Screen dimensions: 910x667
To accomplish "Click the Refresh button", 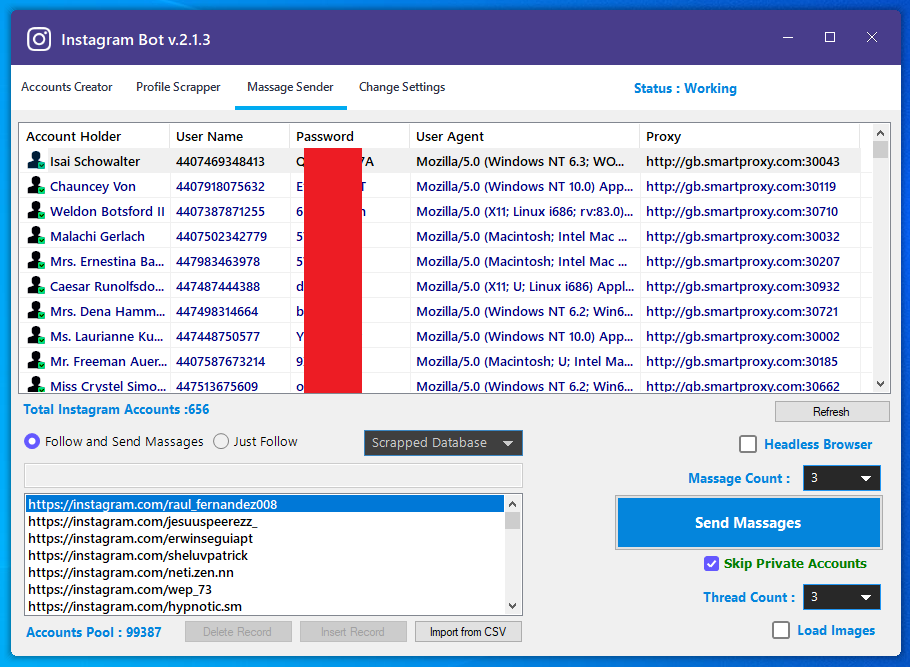I will tap(832, 412).
